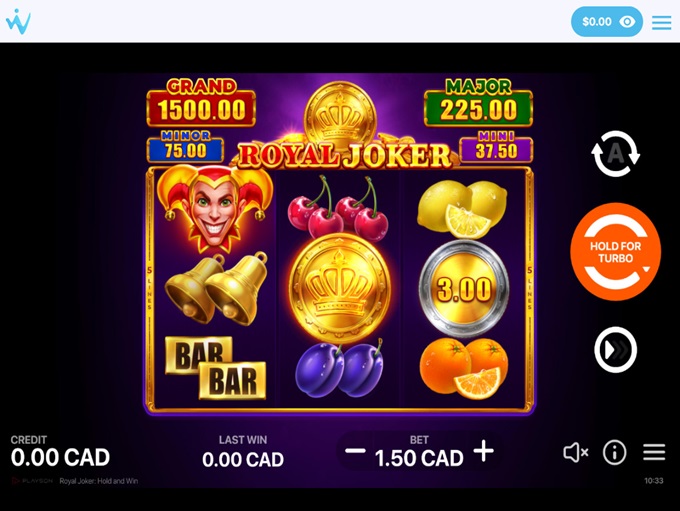Click the Grand 1500.00 jackpot display
680x511 pixels.
[201, 102]
